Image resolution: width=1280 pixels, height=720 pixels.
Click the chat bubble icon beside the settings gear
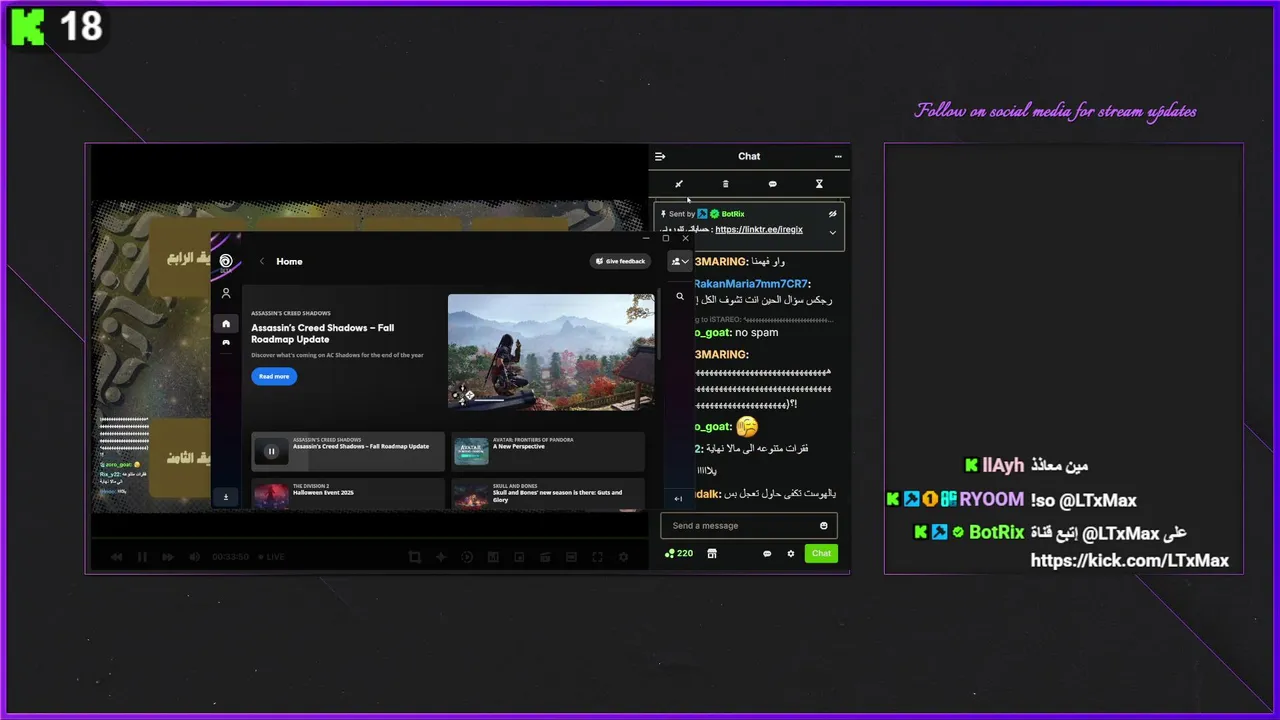(767, 553)
